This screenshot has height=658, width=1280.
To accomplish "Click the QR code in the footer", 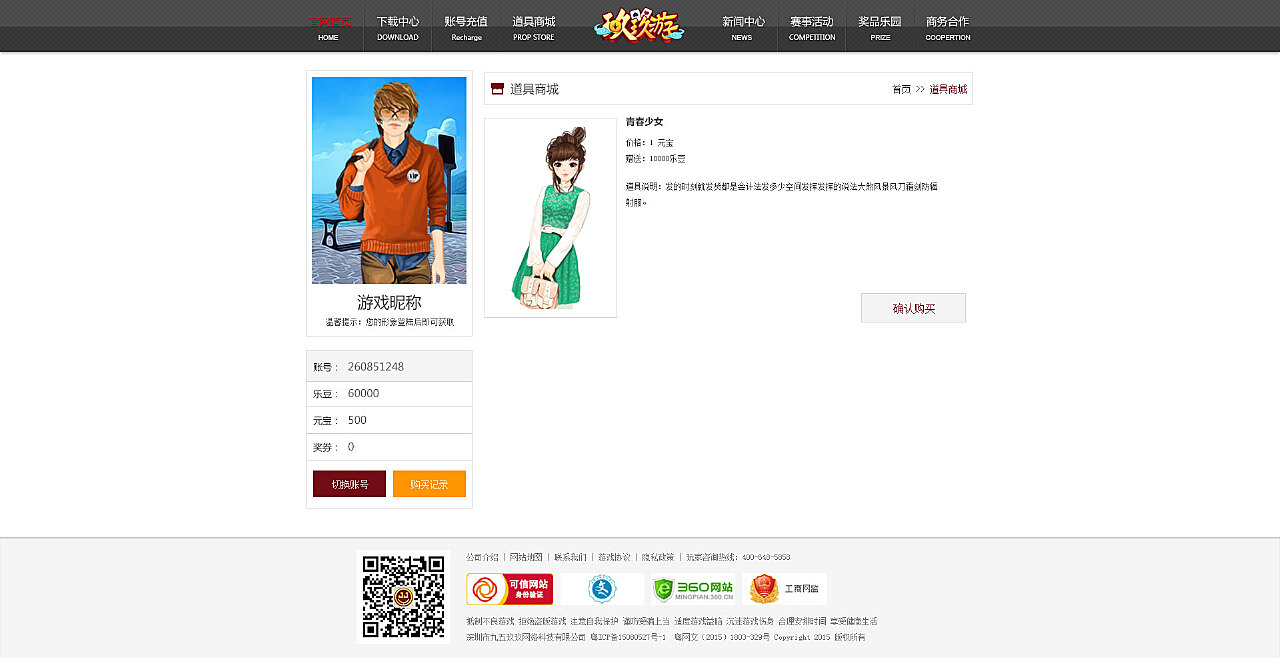I will 403,596.
